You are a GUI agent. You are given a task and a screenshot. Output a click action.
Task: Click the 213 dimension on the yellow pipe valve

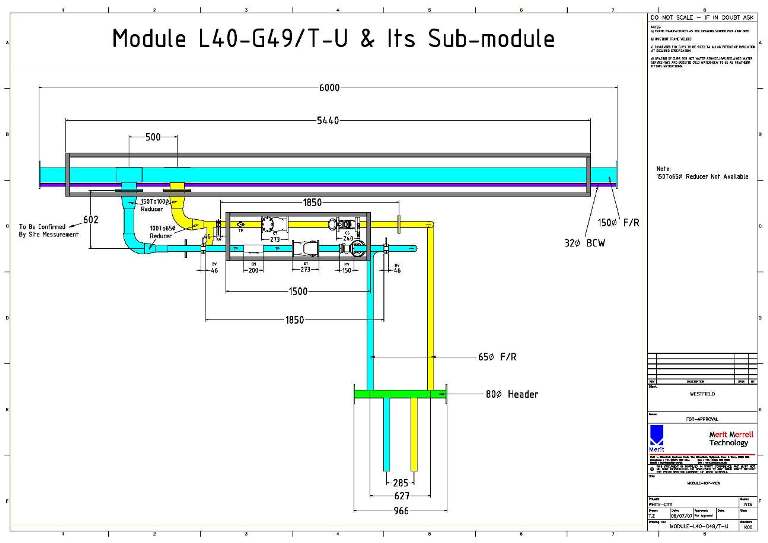click(275, 239)
